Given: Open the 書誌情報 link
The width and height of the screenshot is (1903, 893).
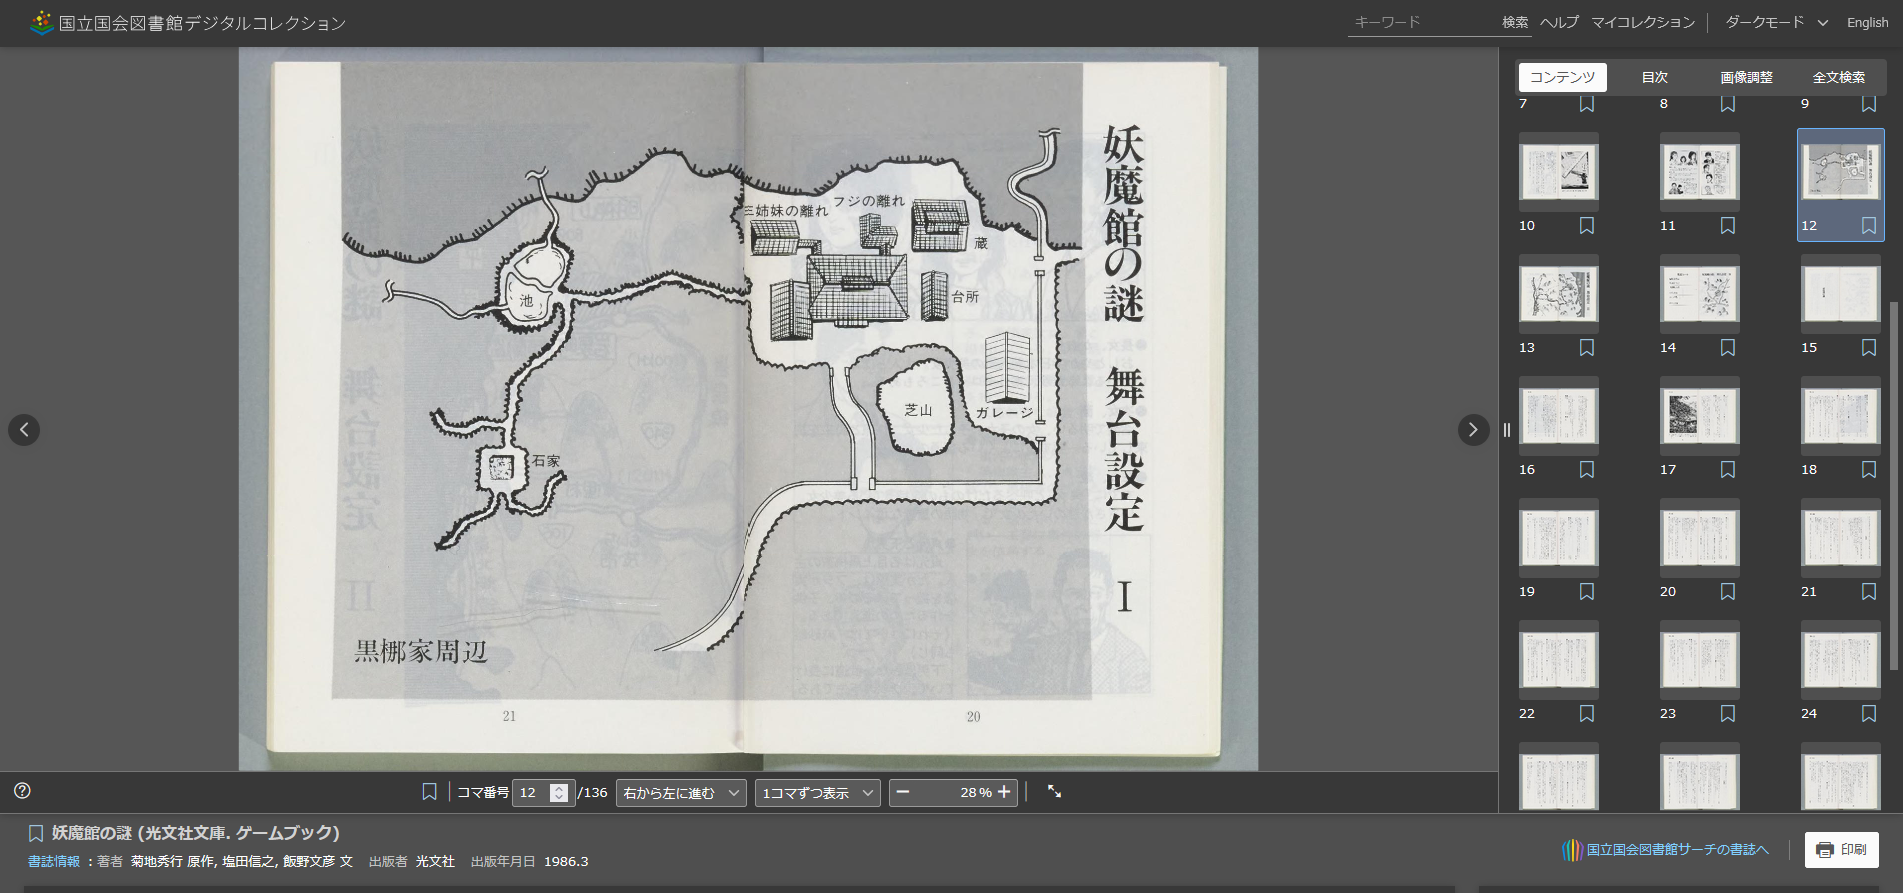Looking at the screenshot, I should tap(54, 861).
